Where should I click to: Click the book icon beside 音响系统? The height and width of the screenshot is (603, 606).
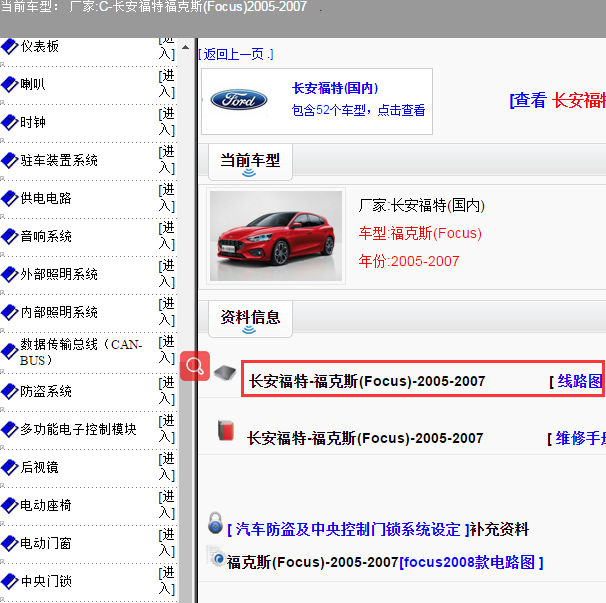(9, 237)
